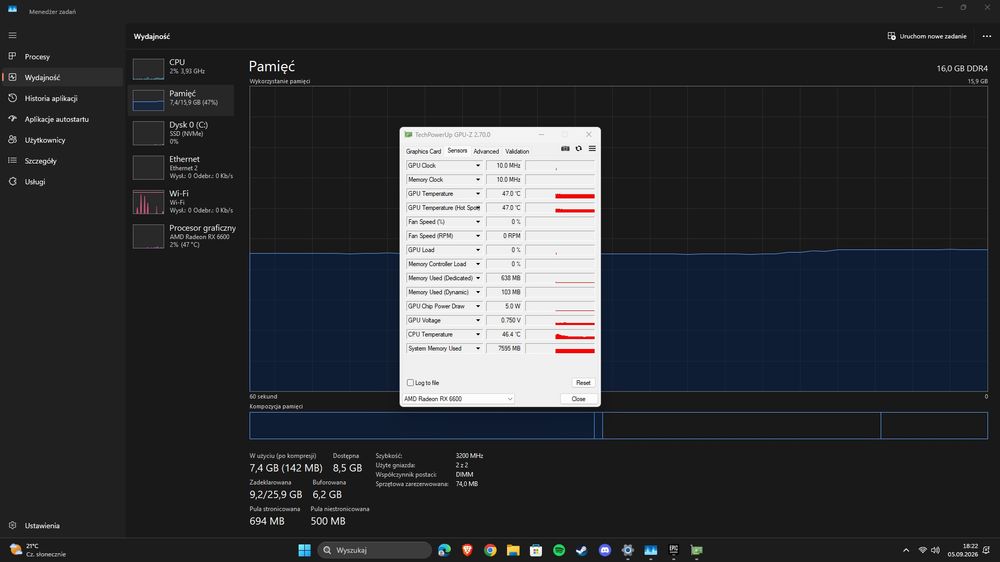Click the GPU-Z screenshot camera icon

tap(565, 149)
